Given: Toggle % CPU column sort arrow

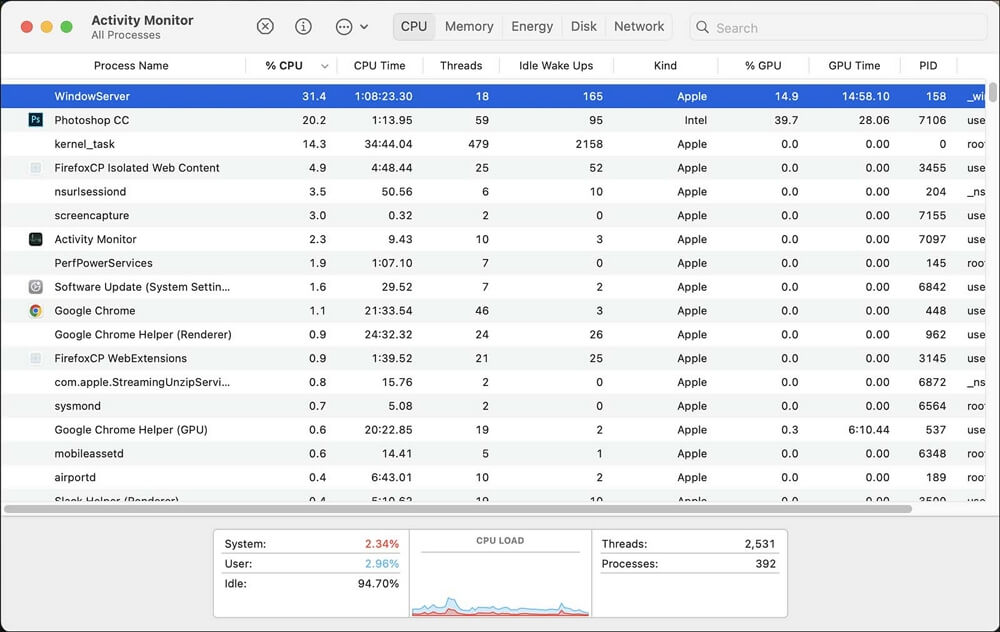Looking at the screenshot, I should point(325,66).
